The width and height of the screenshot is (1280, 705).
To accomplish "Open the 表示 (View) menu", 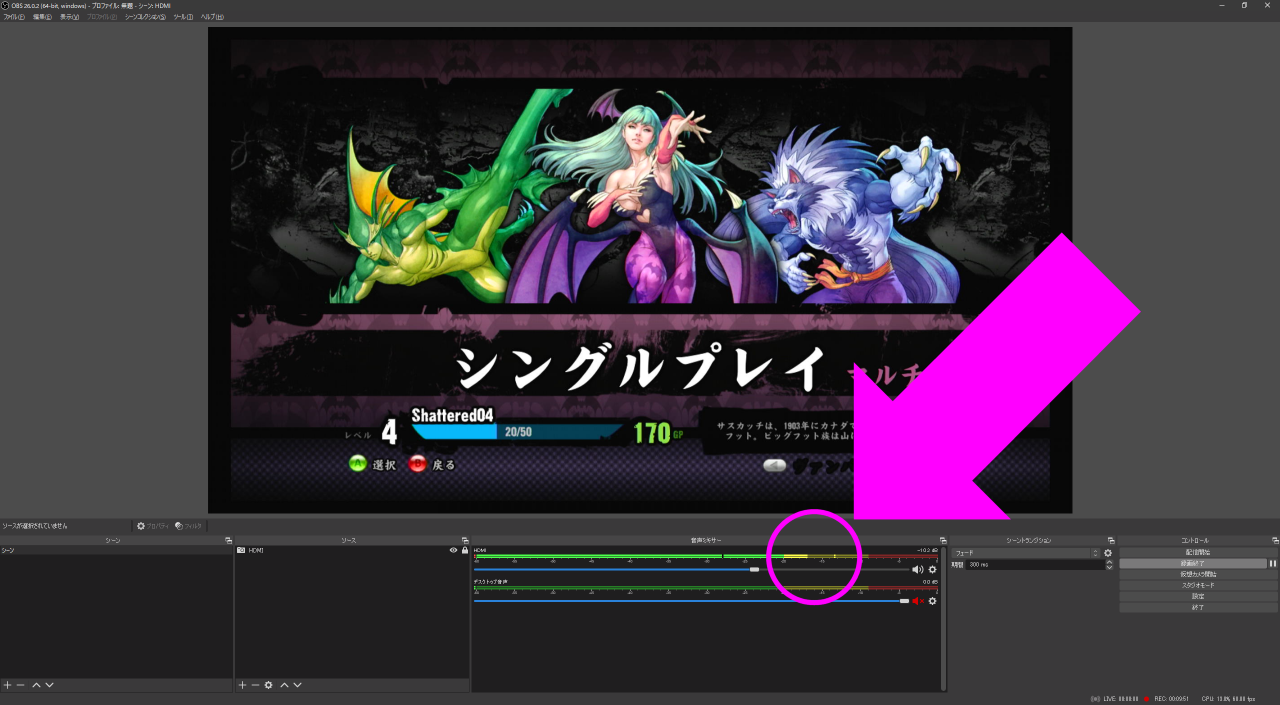I will 69,17.
